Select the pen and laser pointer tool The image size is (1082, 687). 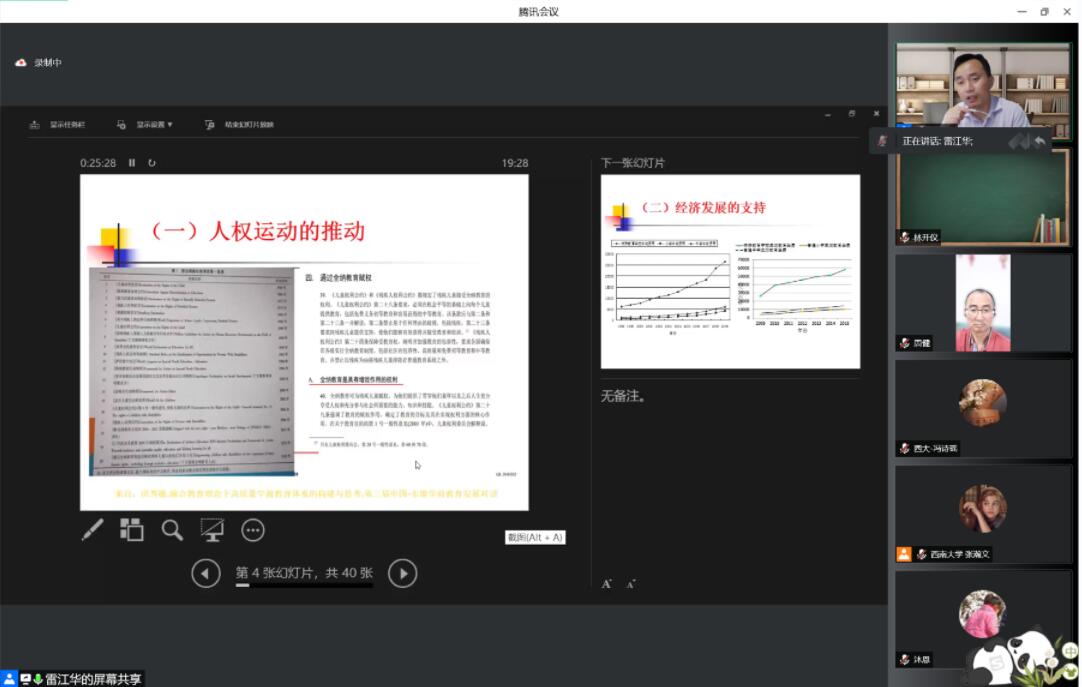[x=92, y=530]
